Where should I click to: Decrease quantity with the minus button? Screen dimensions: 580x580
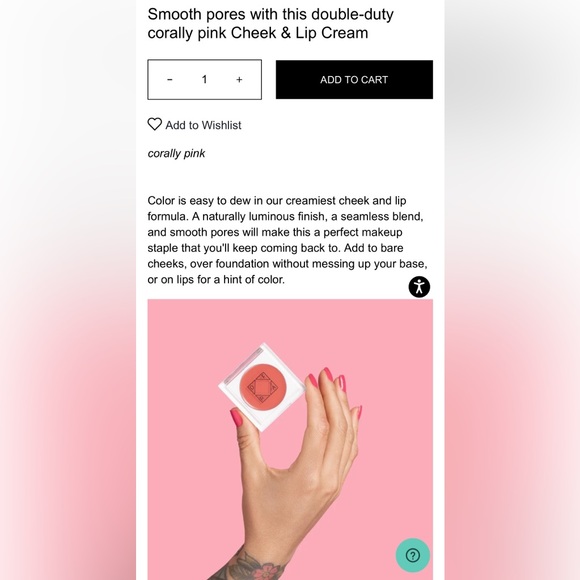click(x=170, y=80)
